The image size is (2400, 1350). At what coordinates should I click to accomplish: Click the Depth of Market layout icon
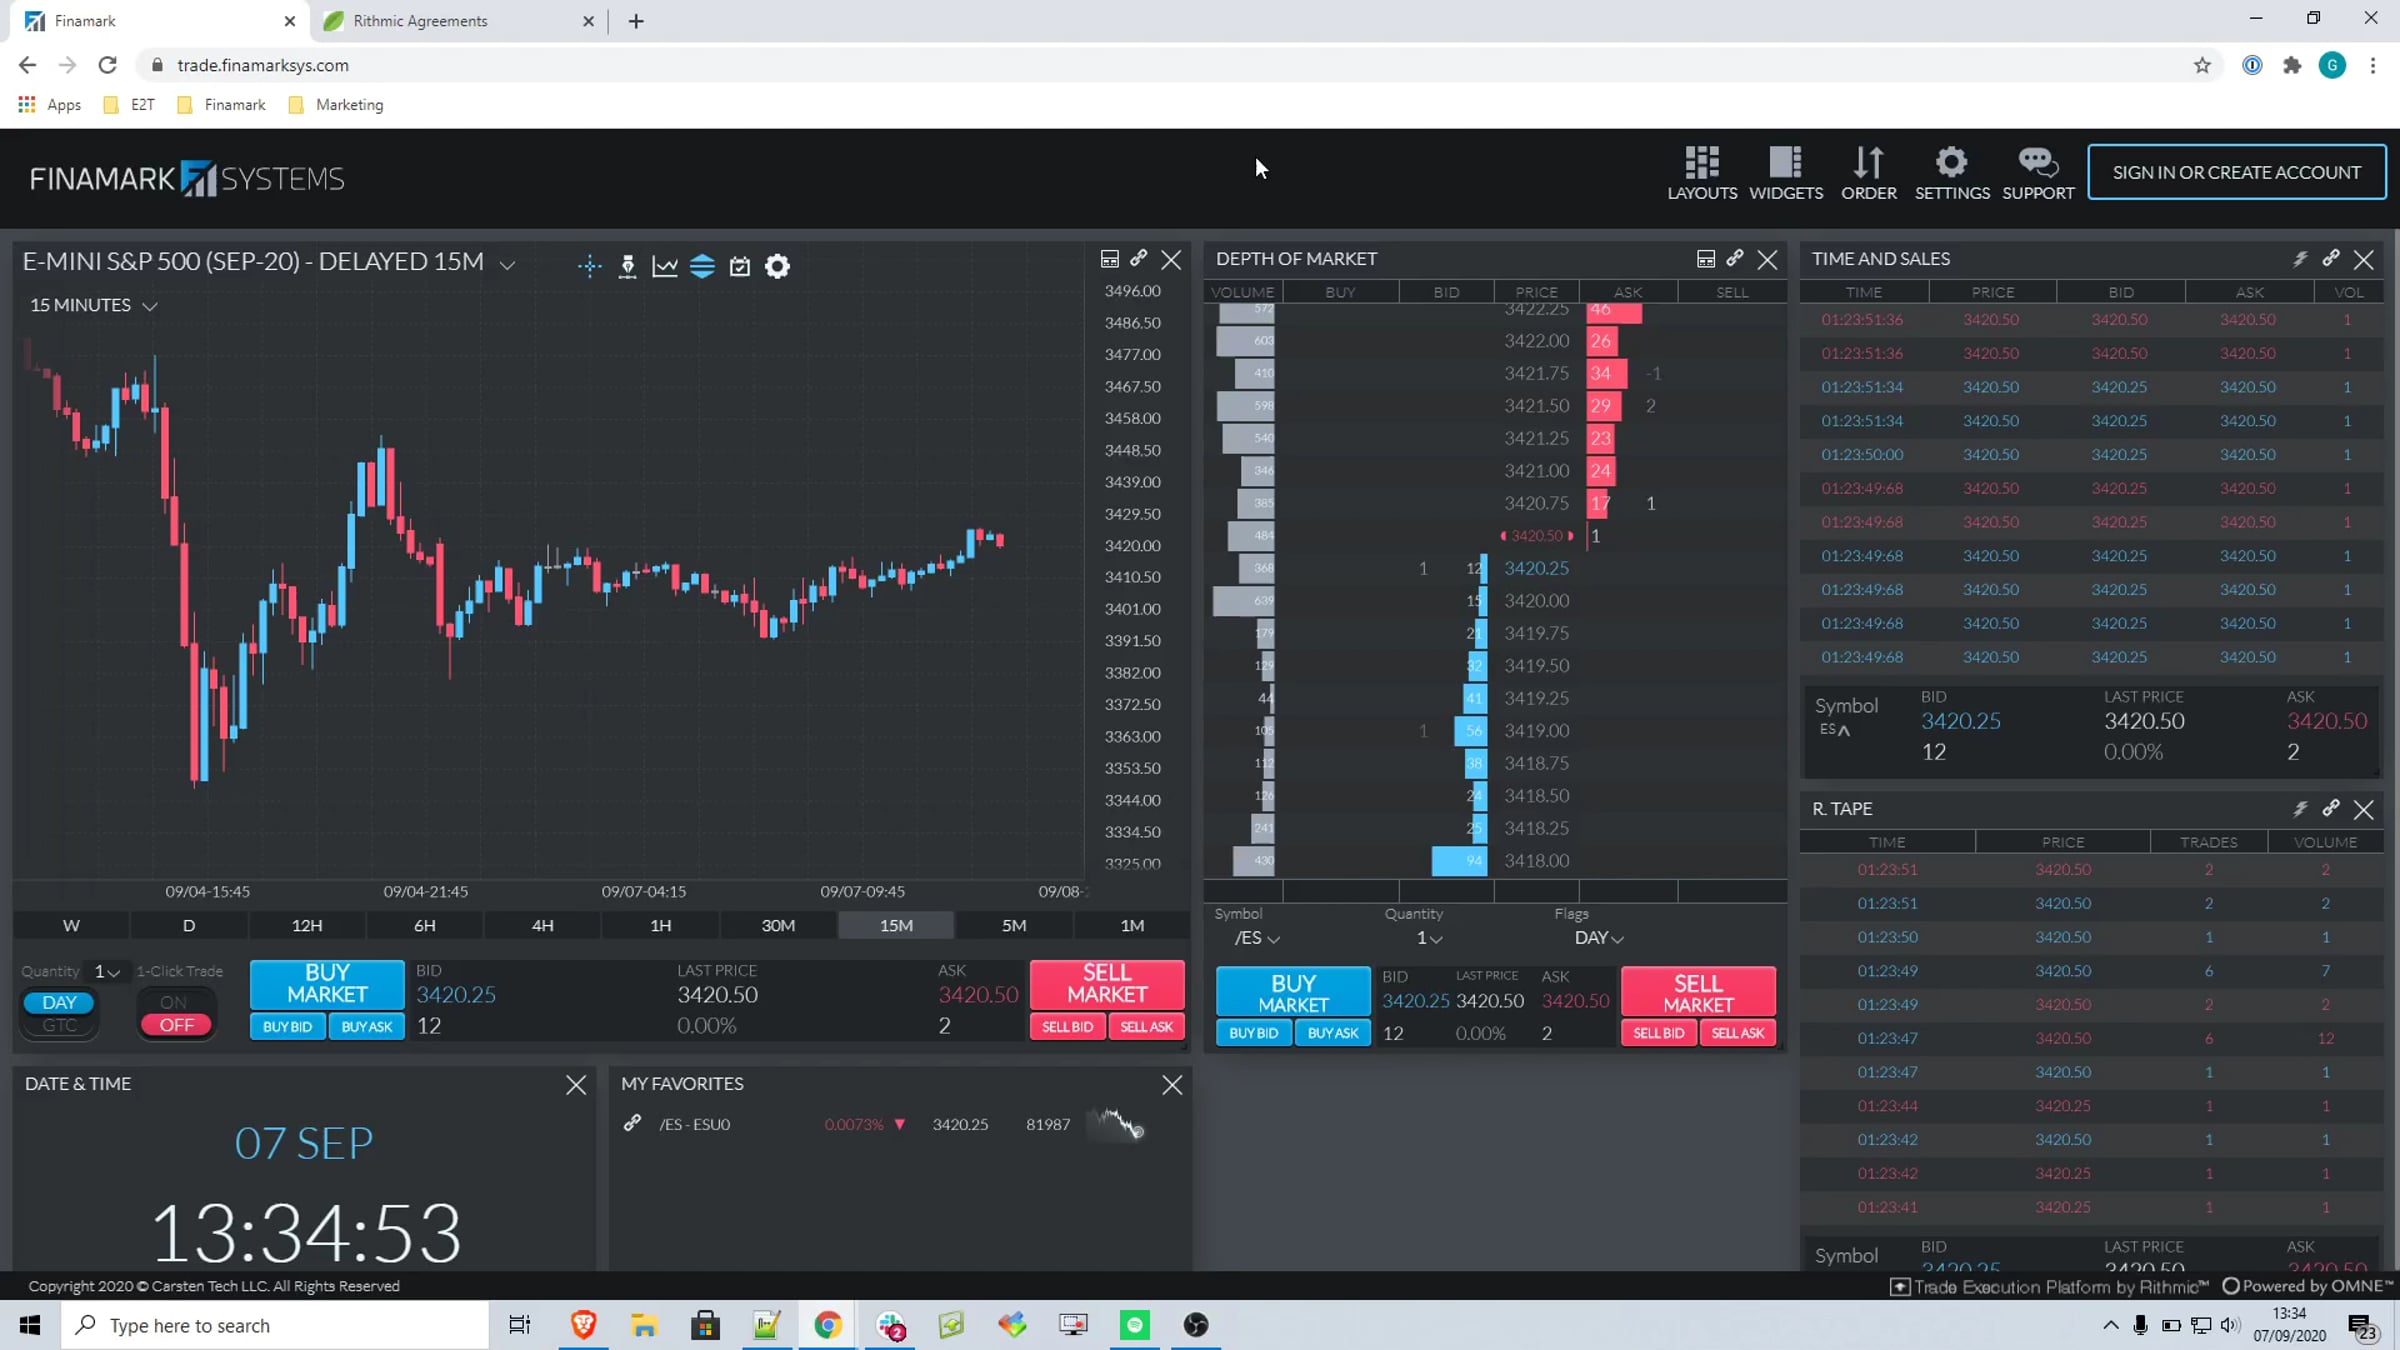(1706, 259)
